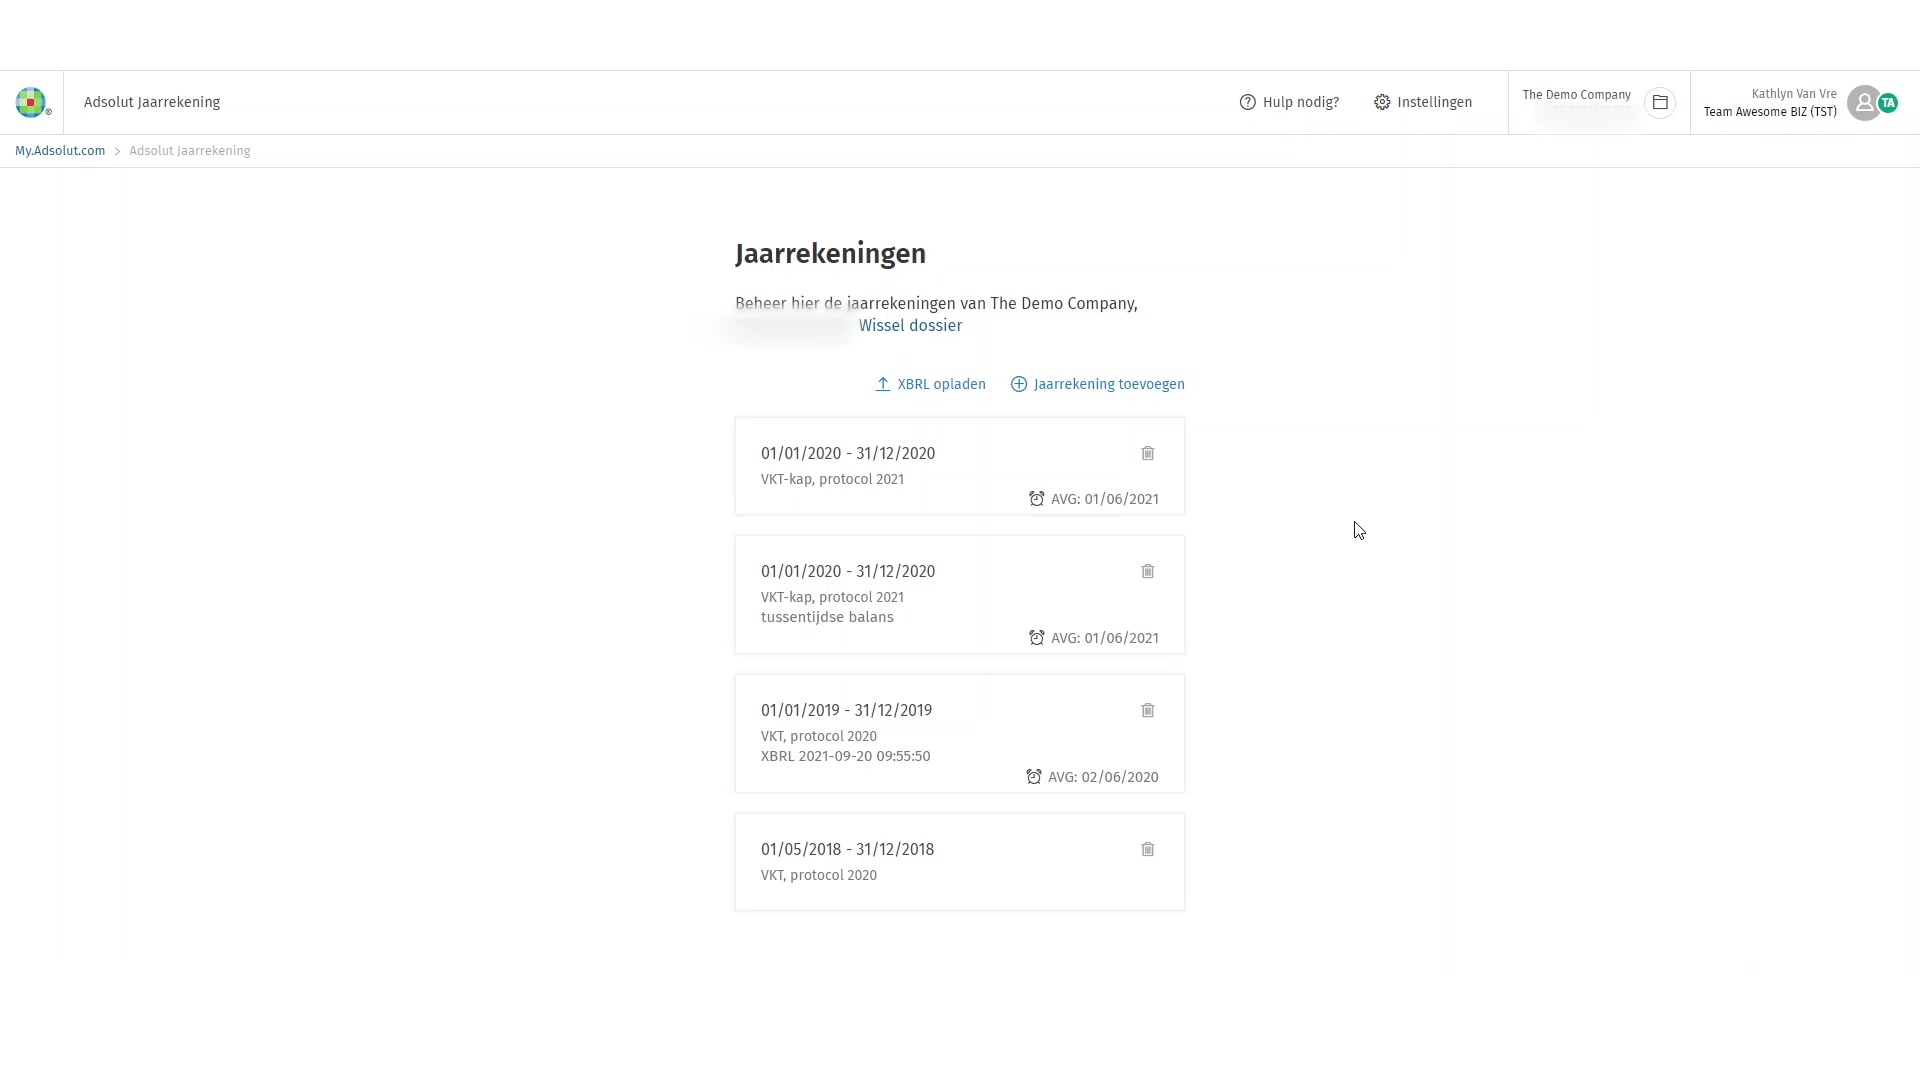Expand The Demo Company dossier selector
This screenshot has width=1920, height=1080.
point(1576,95)
